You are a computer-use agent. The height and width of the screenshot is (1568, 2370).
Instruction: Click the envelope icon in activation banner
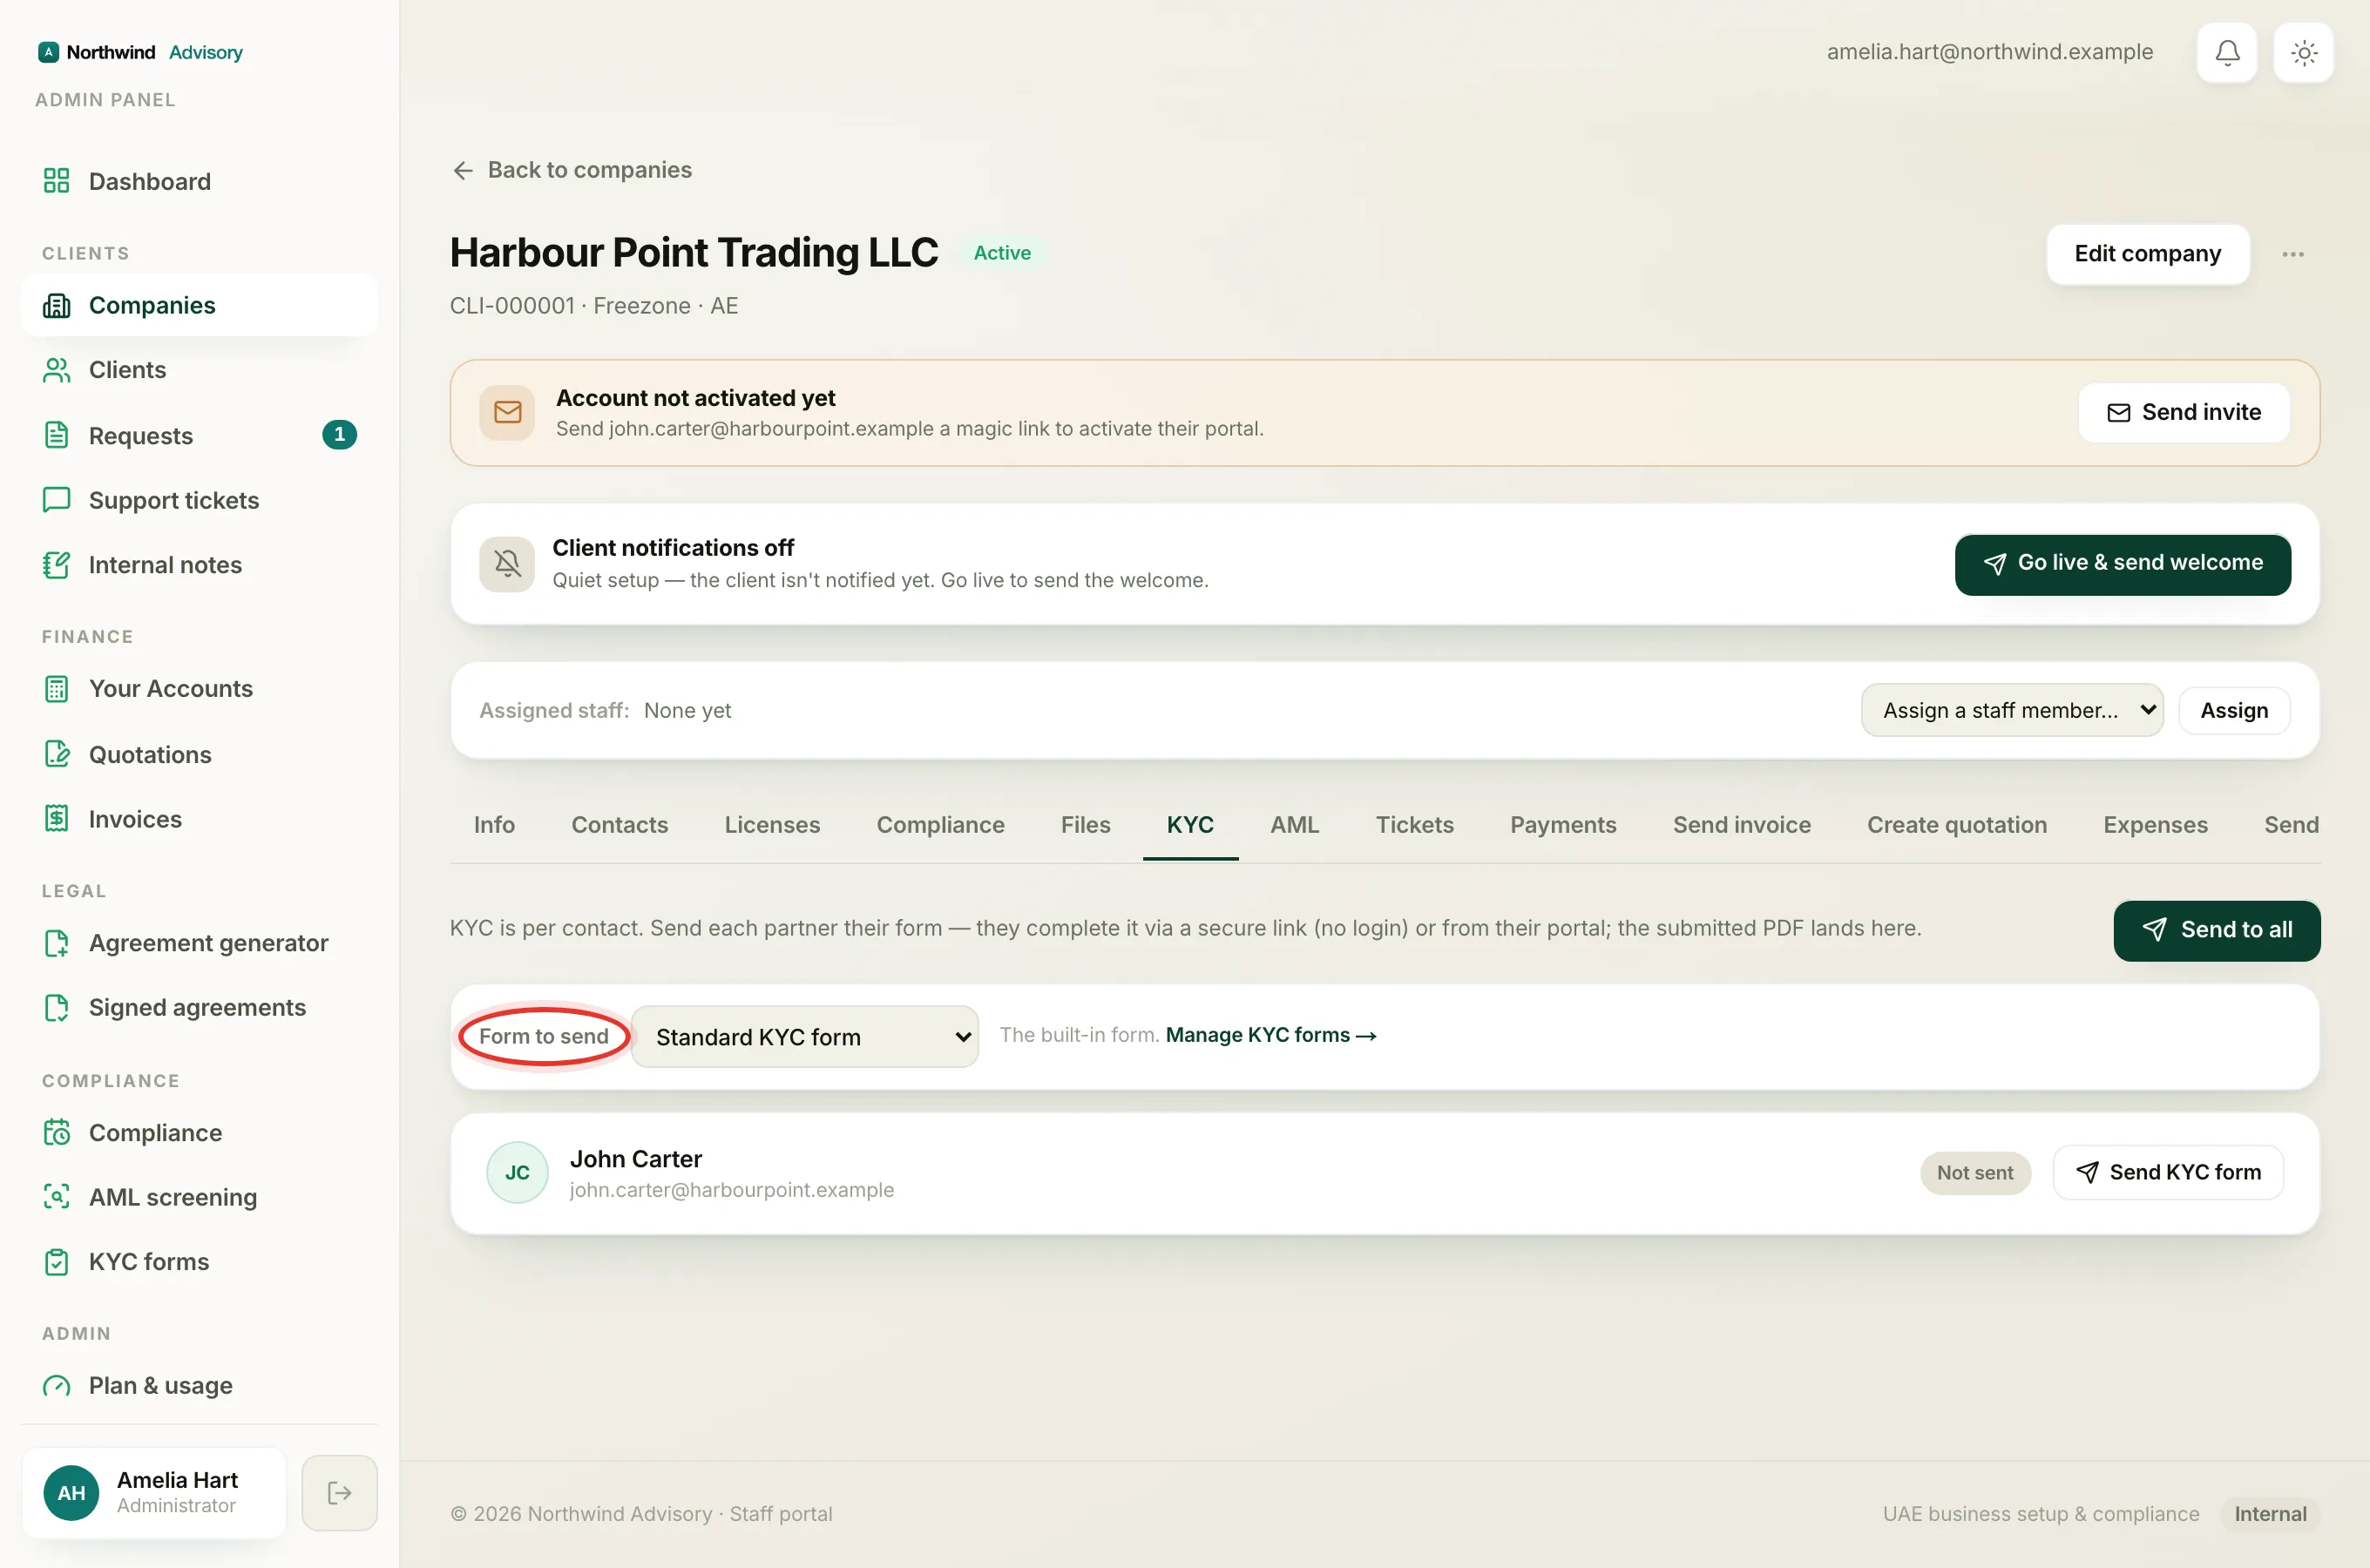pos(507,412)
